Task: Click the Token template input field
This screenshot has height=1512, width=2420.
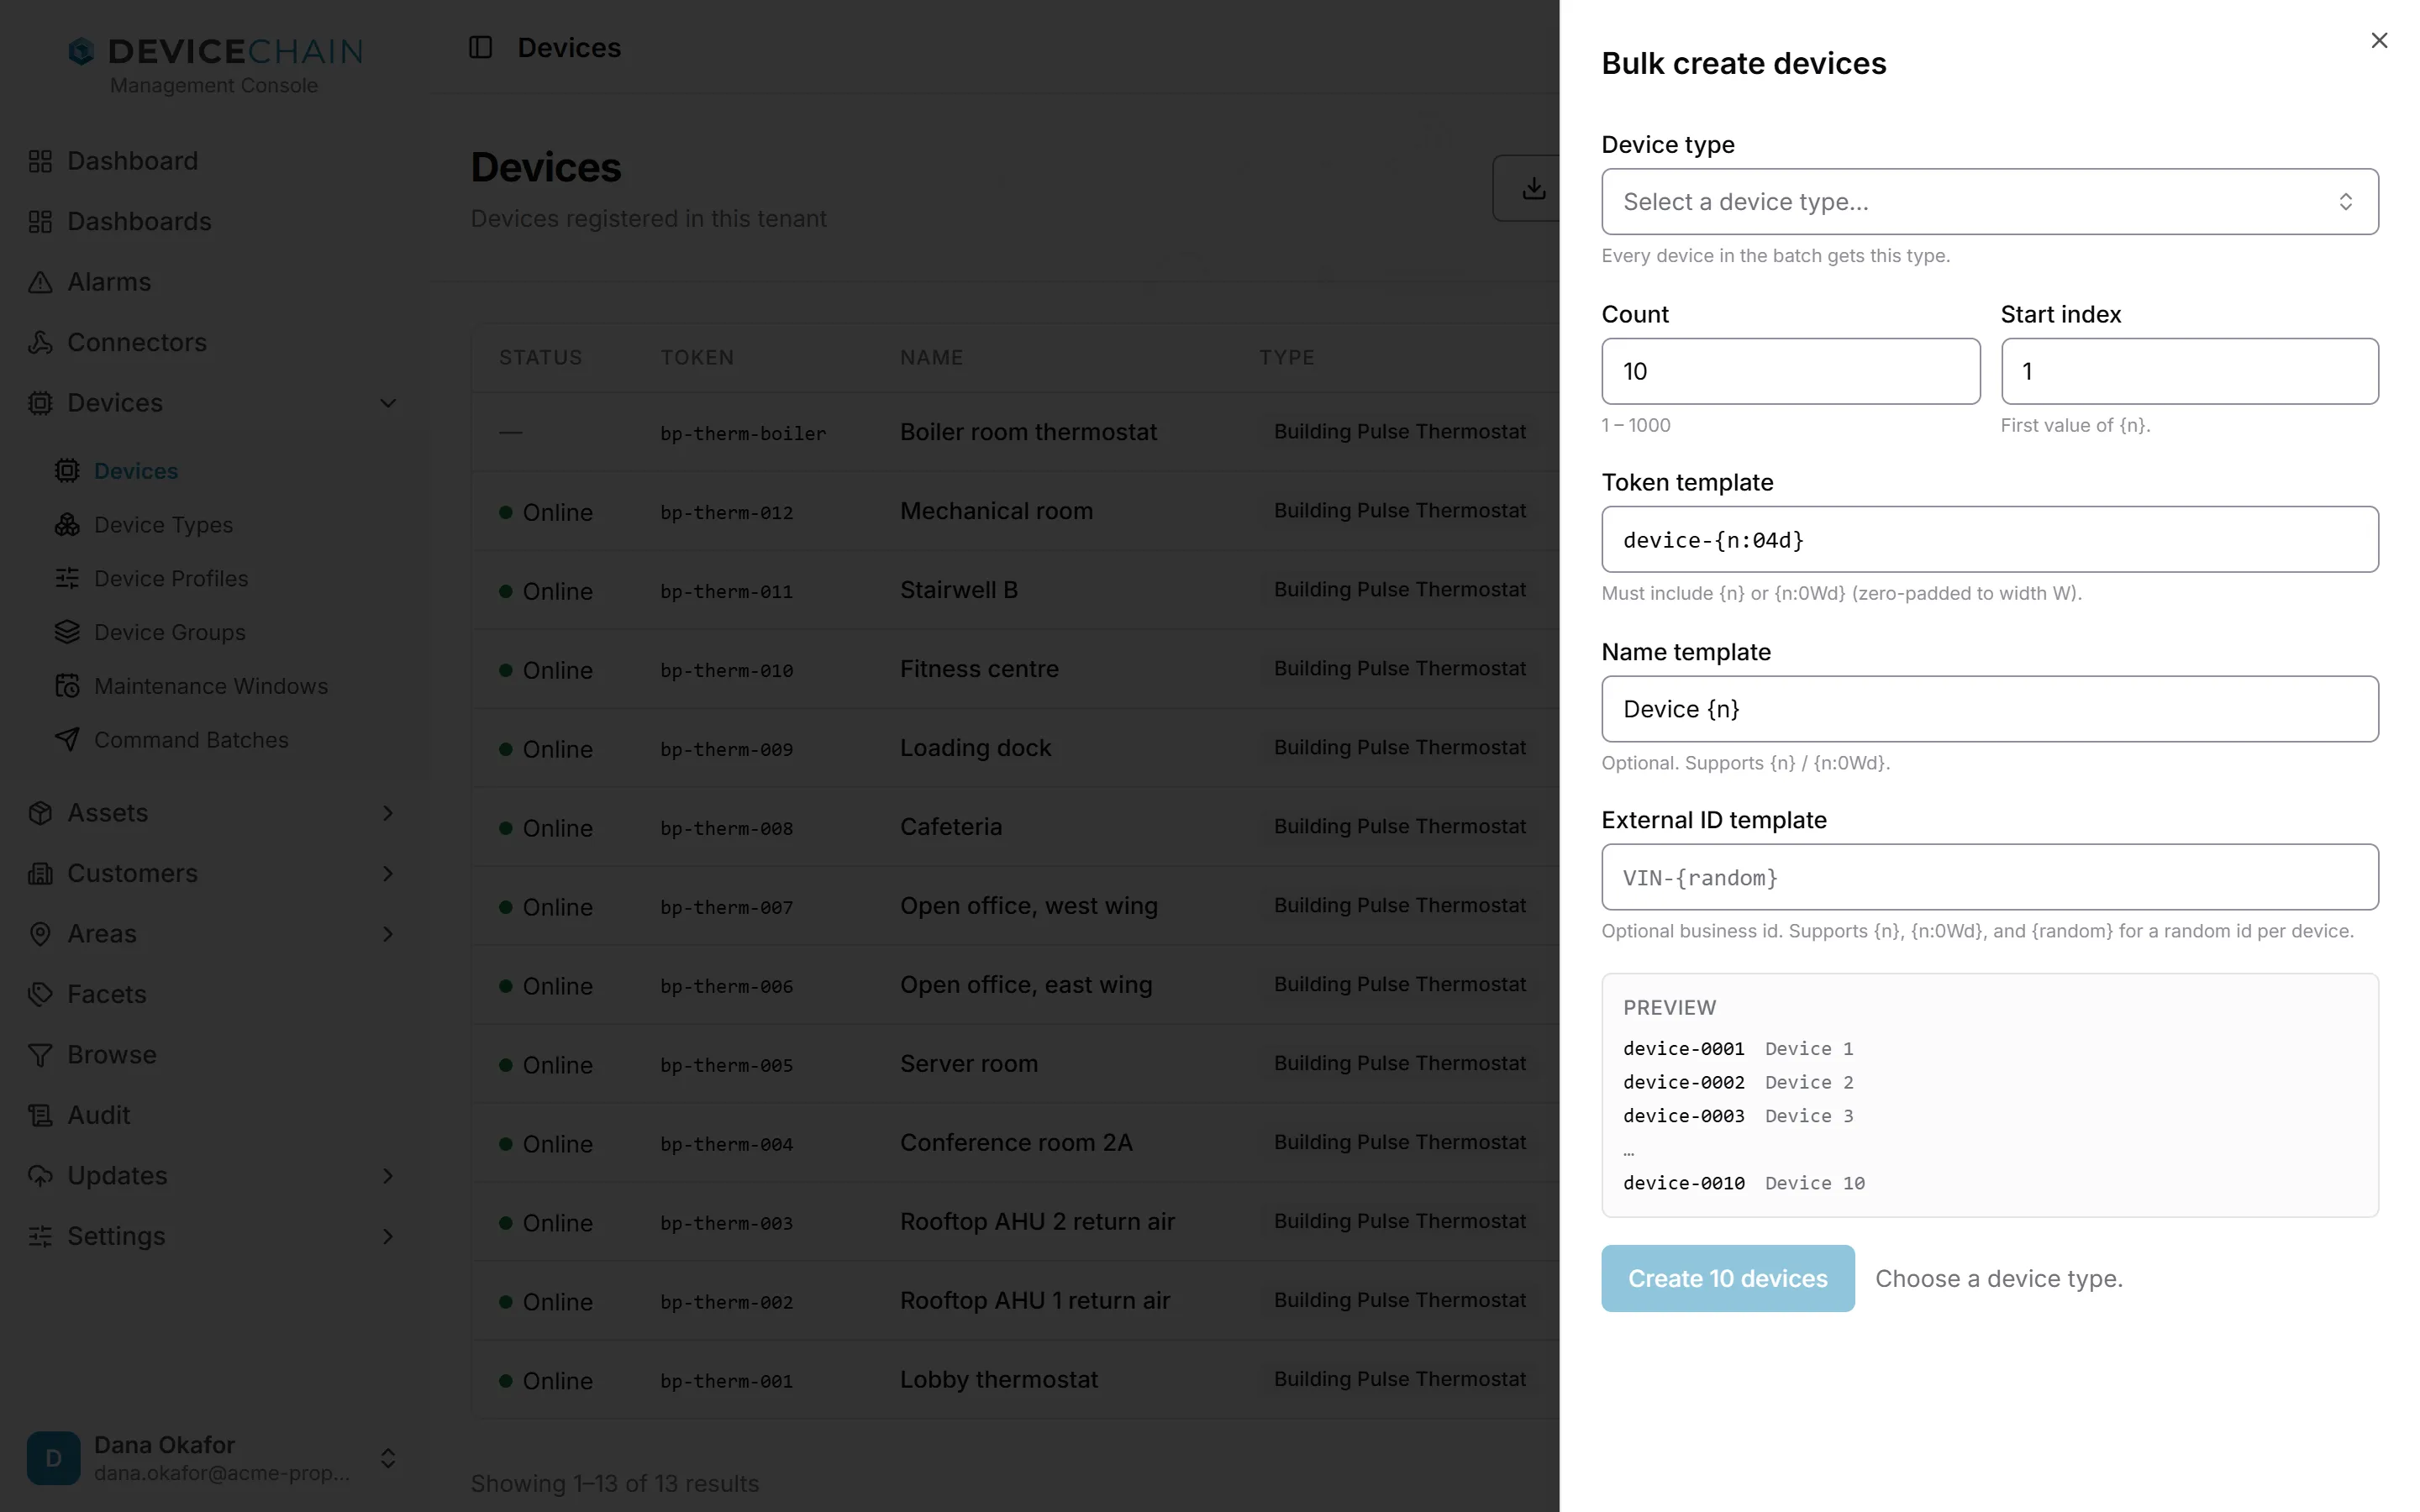Action: coord(1990,540)
